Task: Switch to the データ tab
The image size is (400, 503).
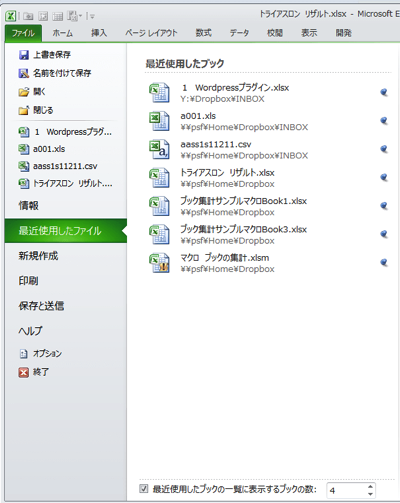Action: coord(239,33)
